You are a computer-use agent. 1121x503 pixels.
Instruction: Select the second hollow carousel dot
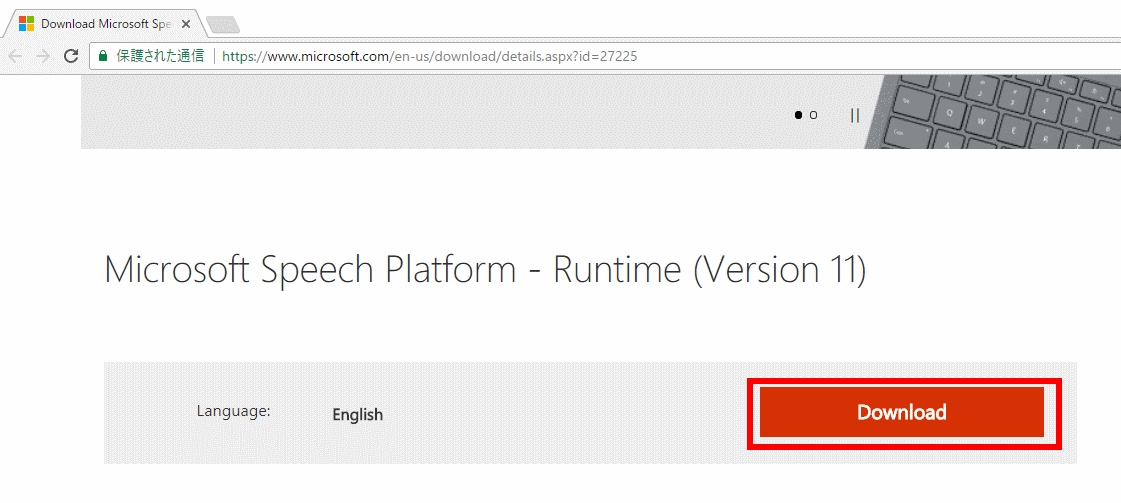[x=813, y=115]
